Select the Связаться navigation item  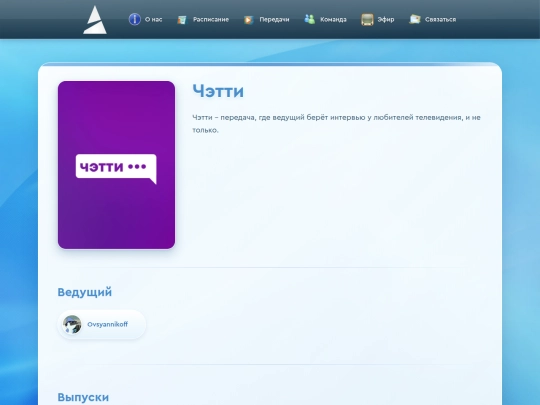pyautogui.click(x=440, y=20)
